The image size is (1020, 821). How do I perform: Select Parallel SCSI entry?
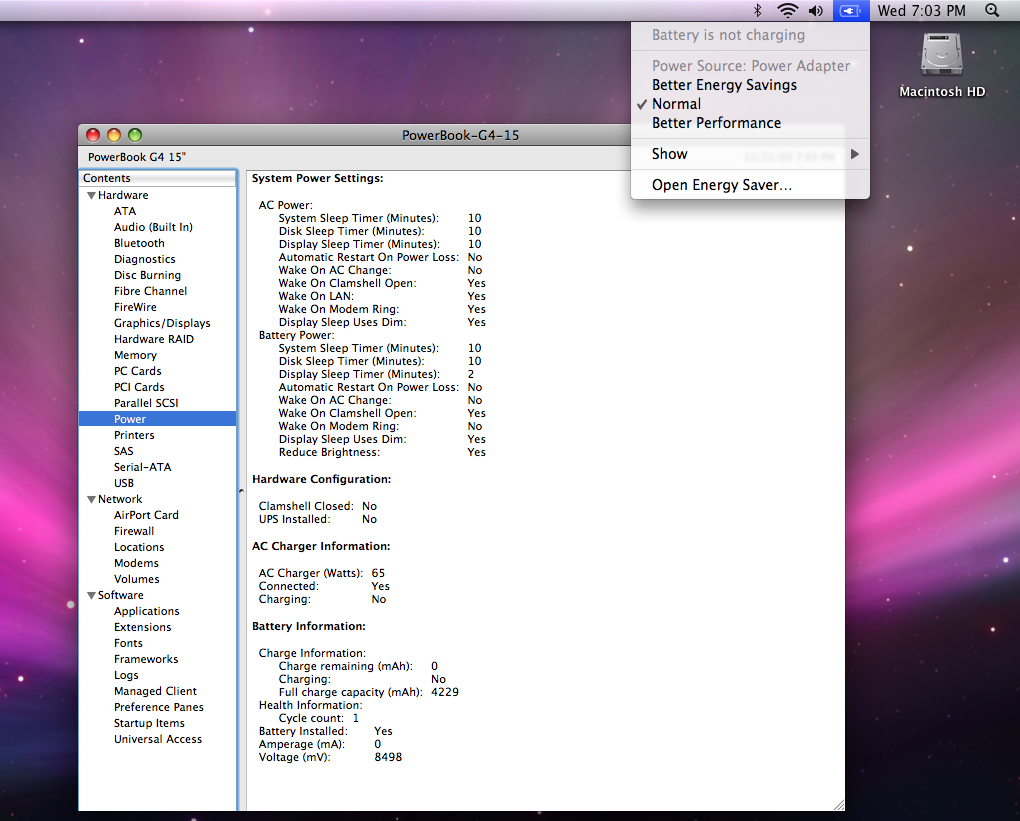[x=157, y=403]
